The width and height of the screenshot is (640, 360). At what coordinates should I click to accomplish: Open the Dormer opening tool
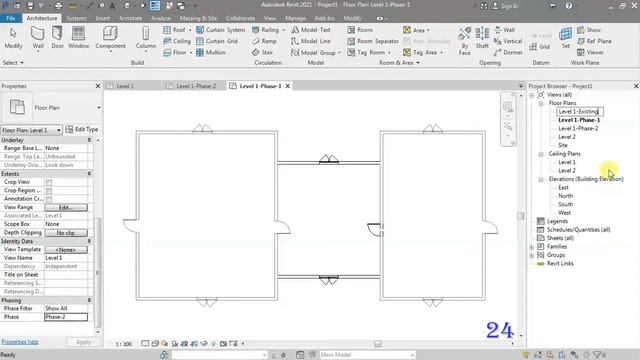click(x=508, y=53)
